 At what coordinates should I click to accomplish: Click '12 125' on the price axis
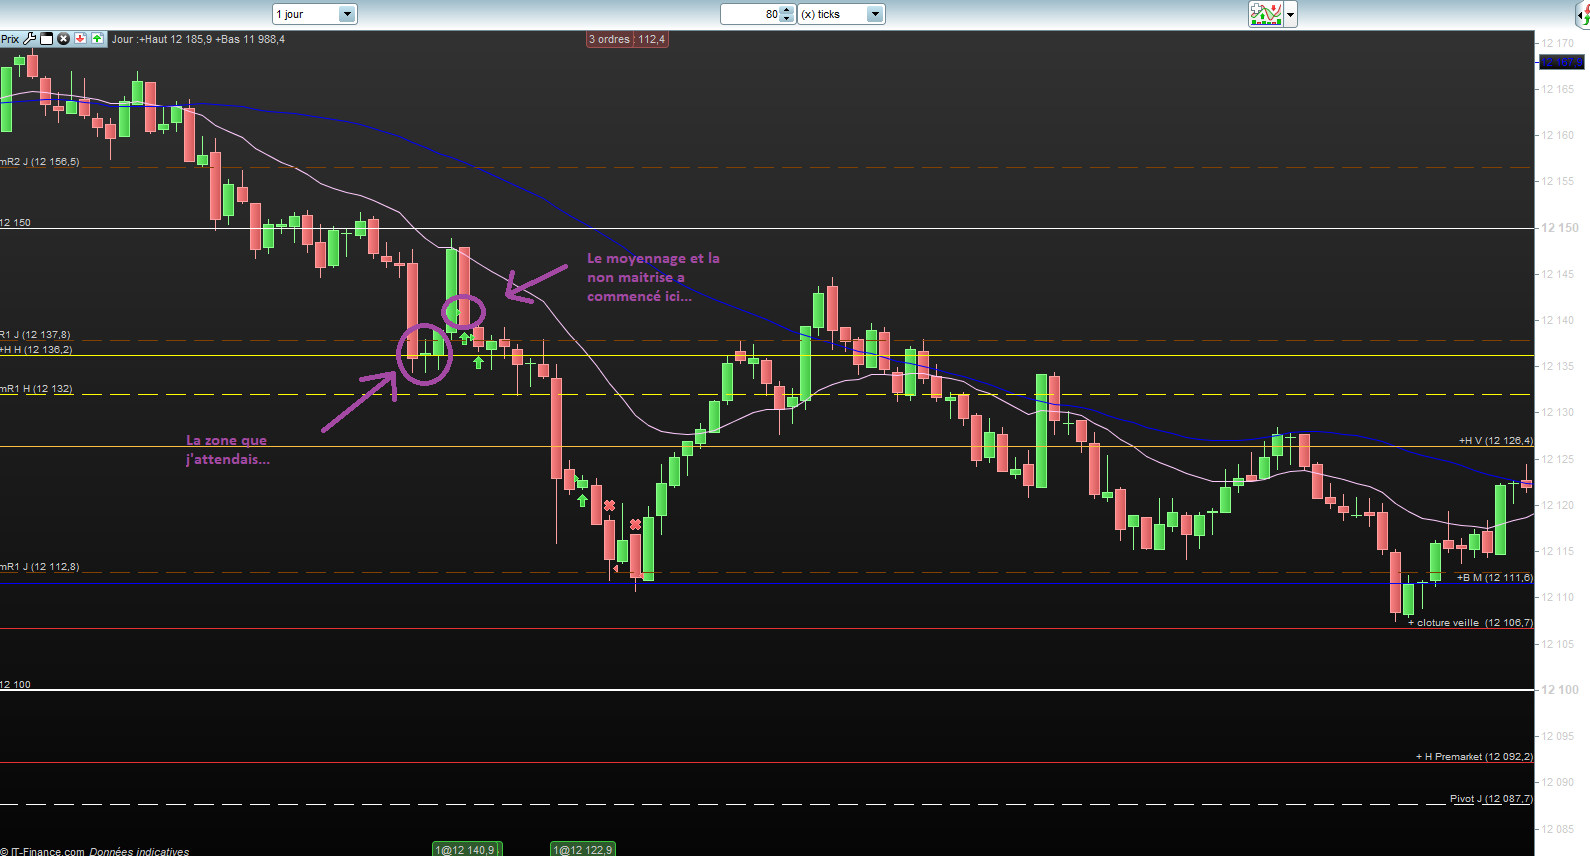click(1558, 459)
